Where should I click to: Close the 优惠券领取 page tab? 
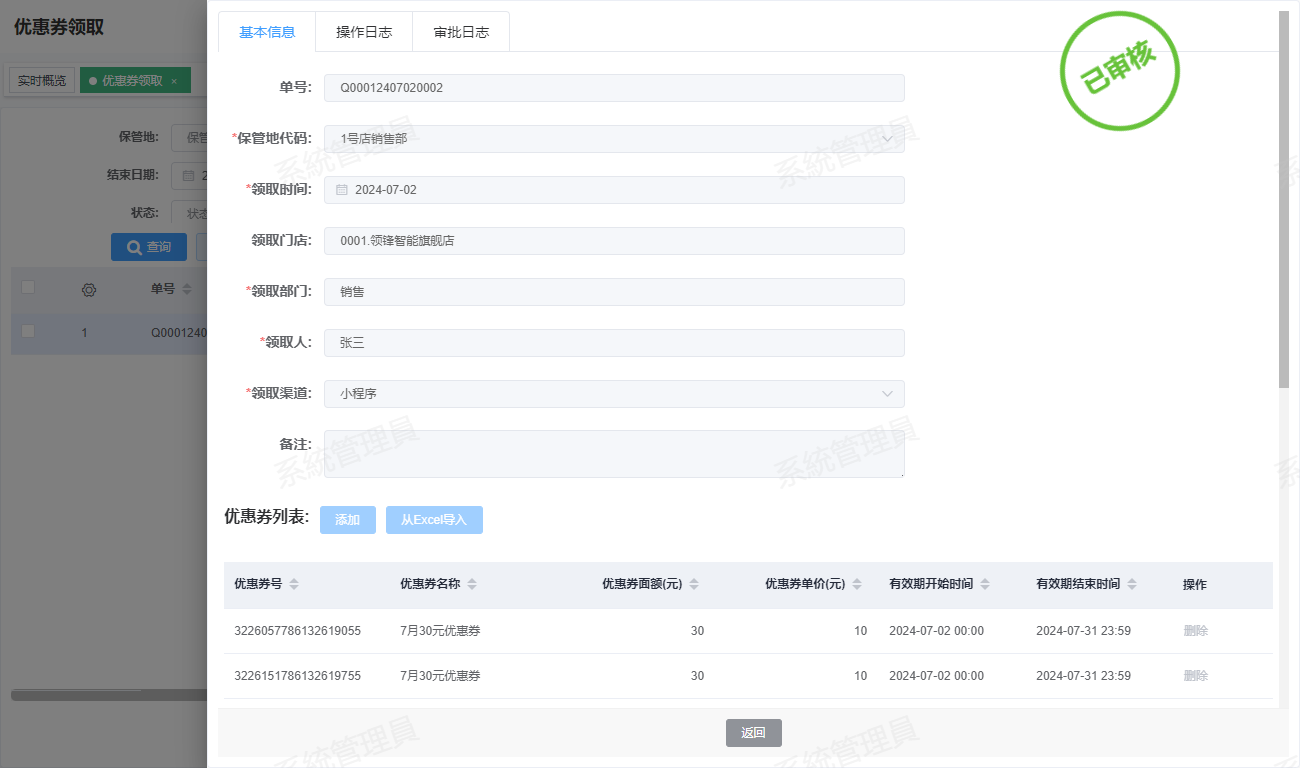[174, 81]
